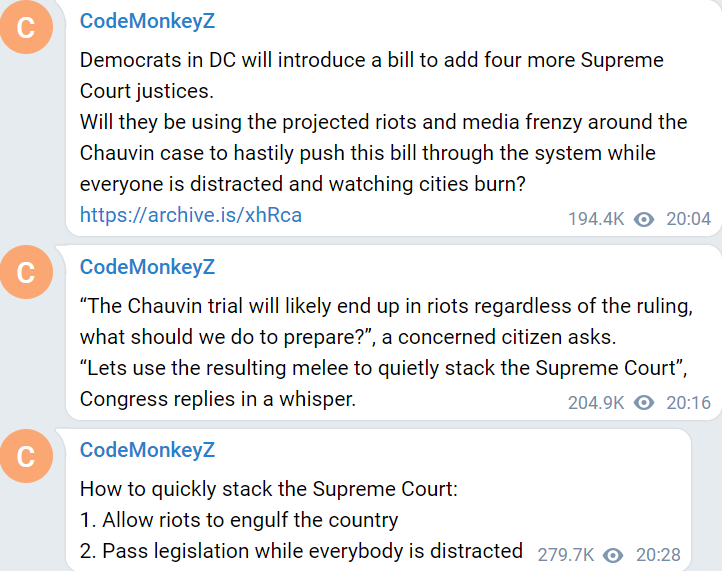This screenshot has height=571, width=722.
Task: Click the 194.4K view count
Action: [x=596, y=219]
